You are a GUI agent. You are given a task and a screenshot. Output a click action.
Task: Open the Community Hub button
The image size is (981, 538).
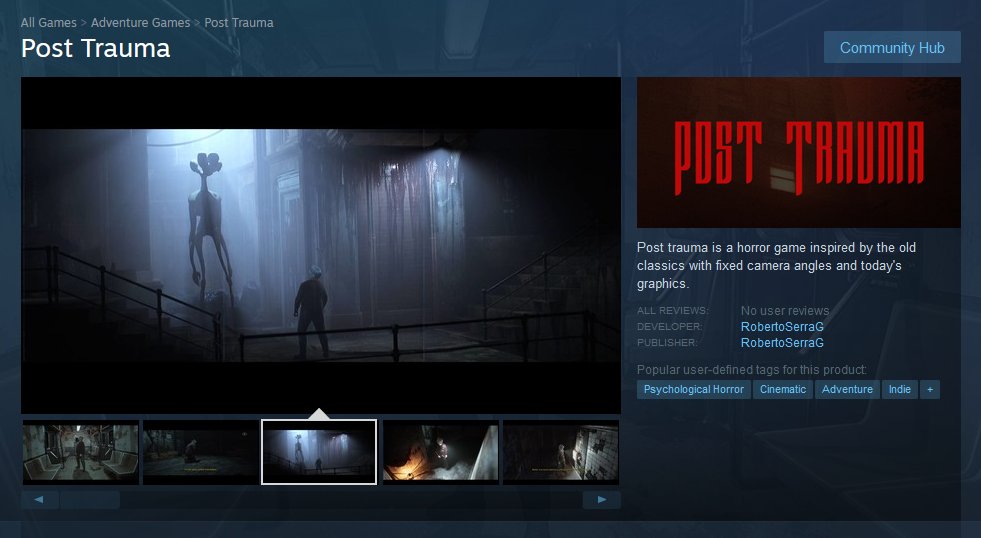point(892,48)
